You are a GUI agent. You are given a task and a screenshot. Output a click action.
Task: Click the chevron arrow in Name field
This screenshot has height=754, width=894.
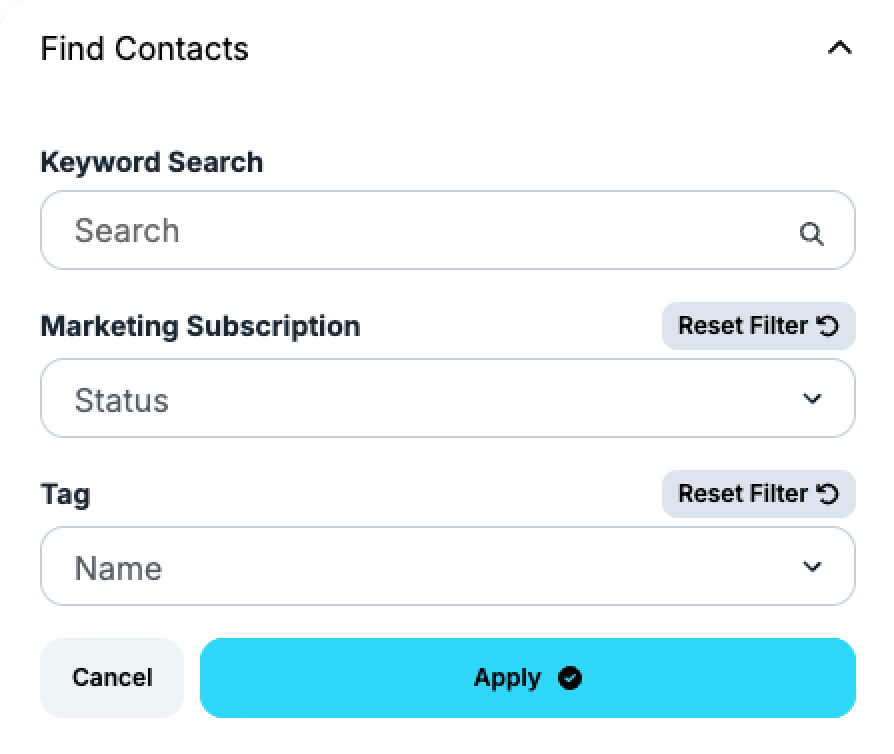click(x=812, y=566)
